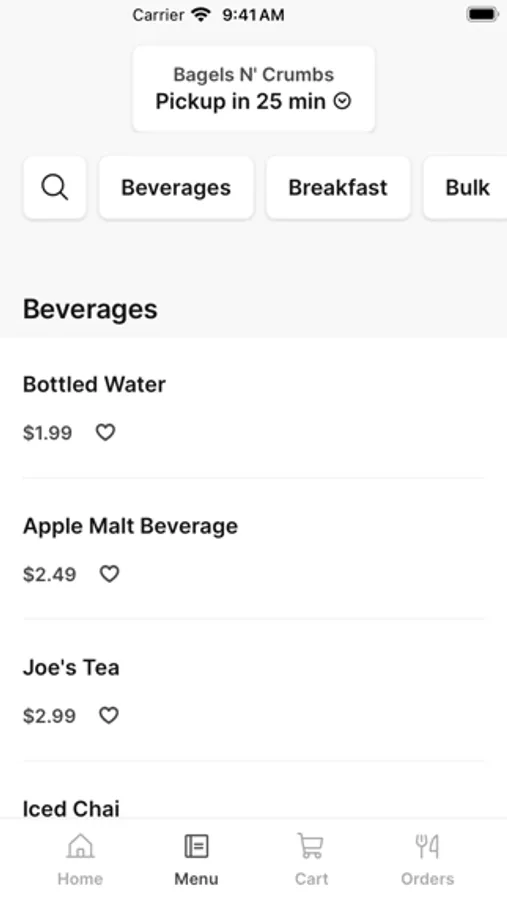Tap the Home icon in the bottom bar
This screenshot has height=900, width=507.
(x=80, y=847)
